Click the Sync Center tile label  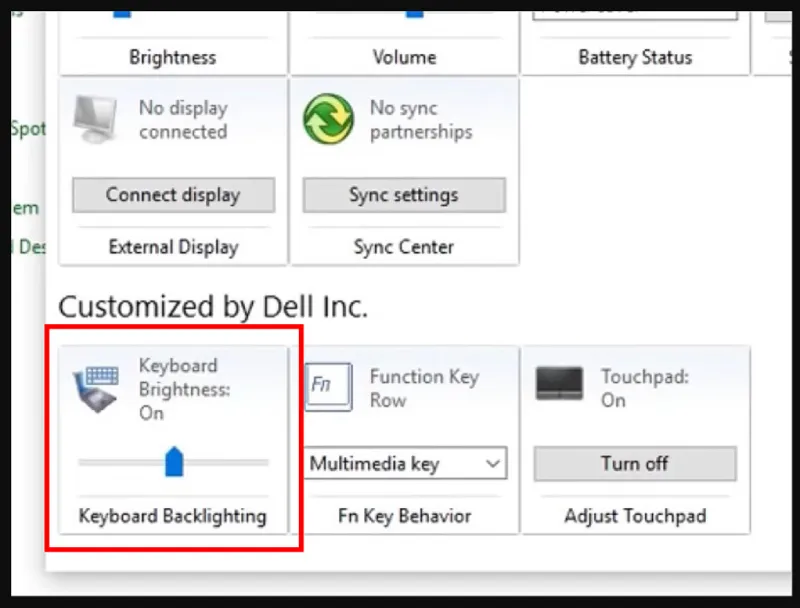[x=404, y=247]
